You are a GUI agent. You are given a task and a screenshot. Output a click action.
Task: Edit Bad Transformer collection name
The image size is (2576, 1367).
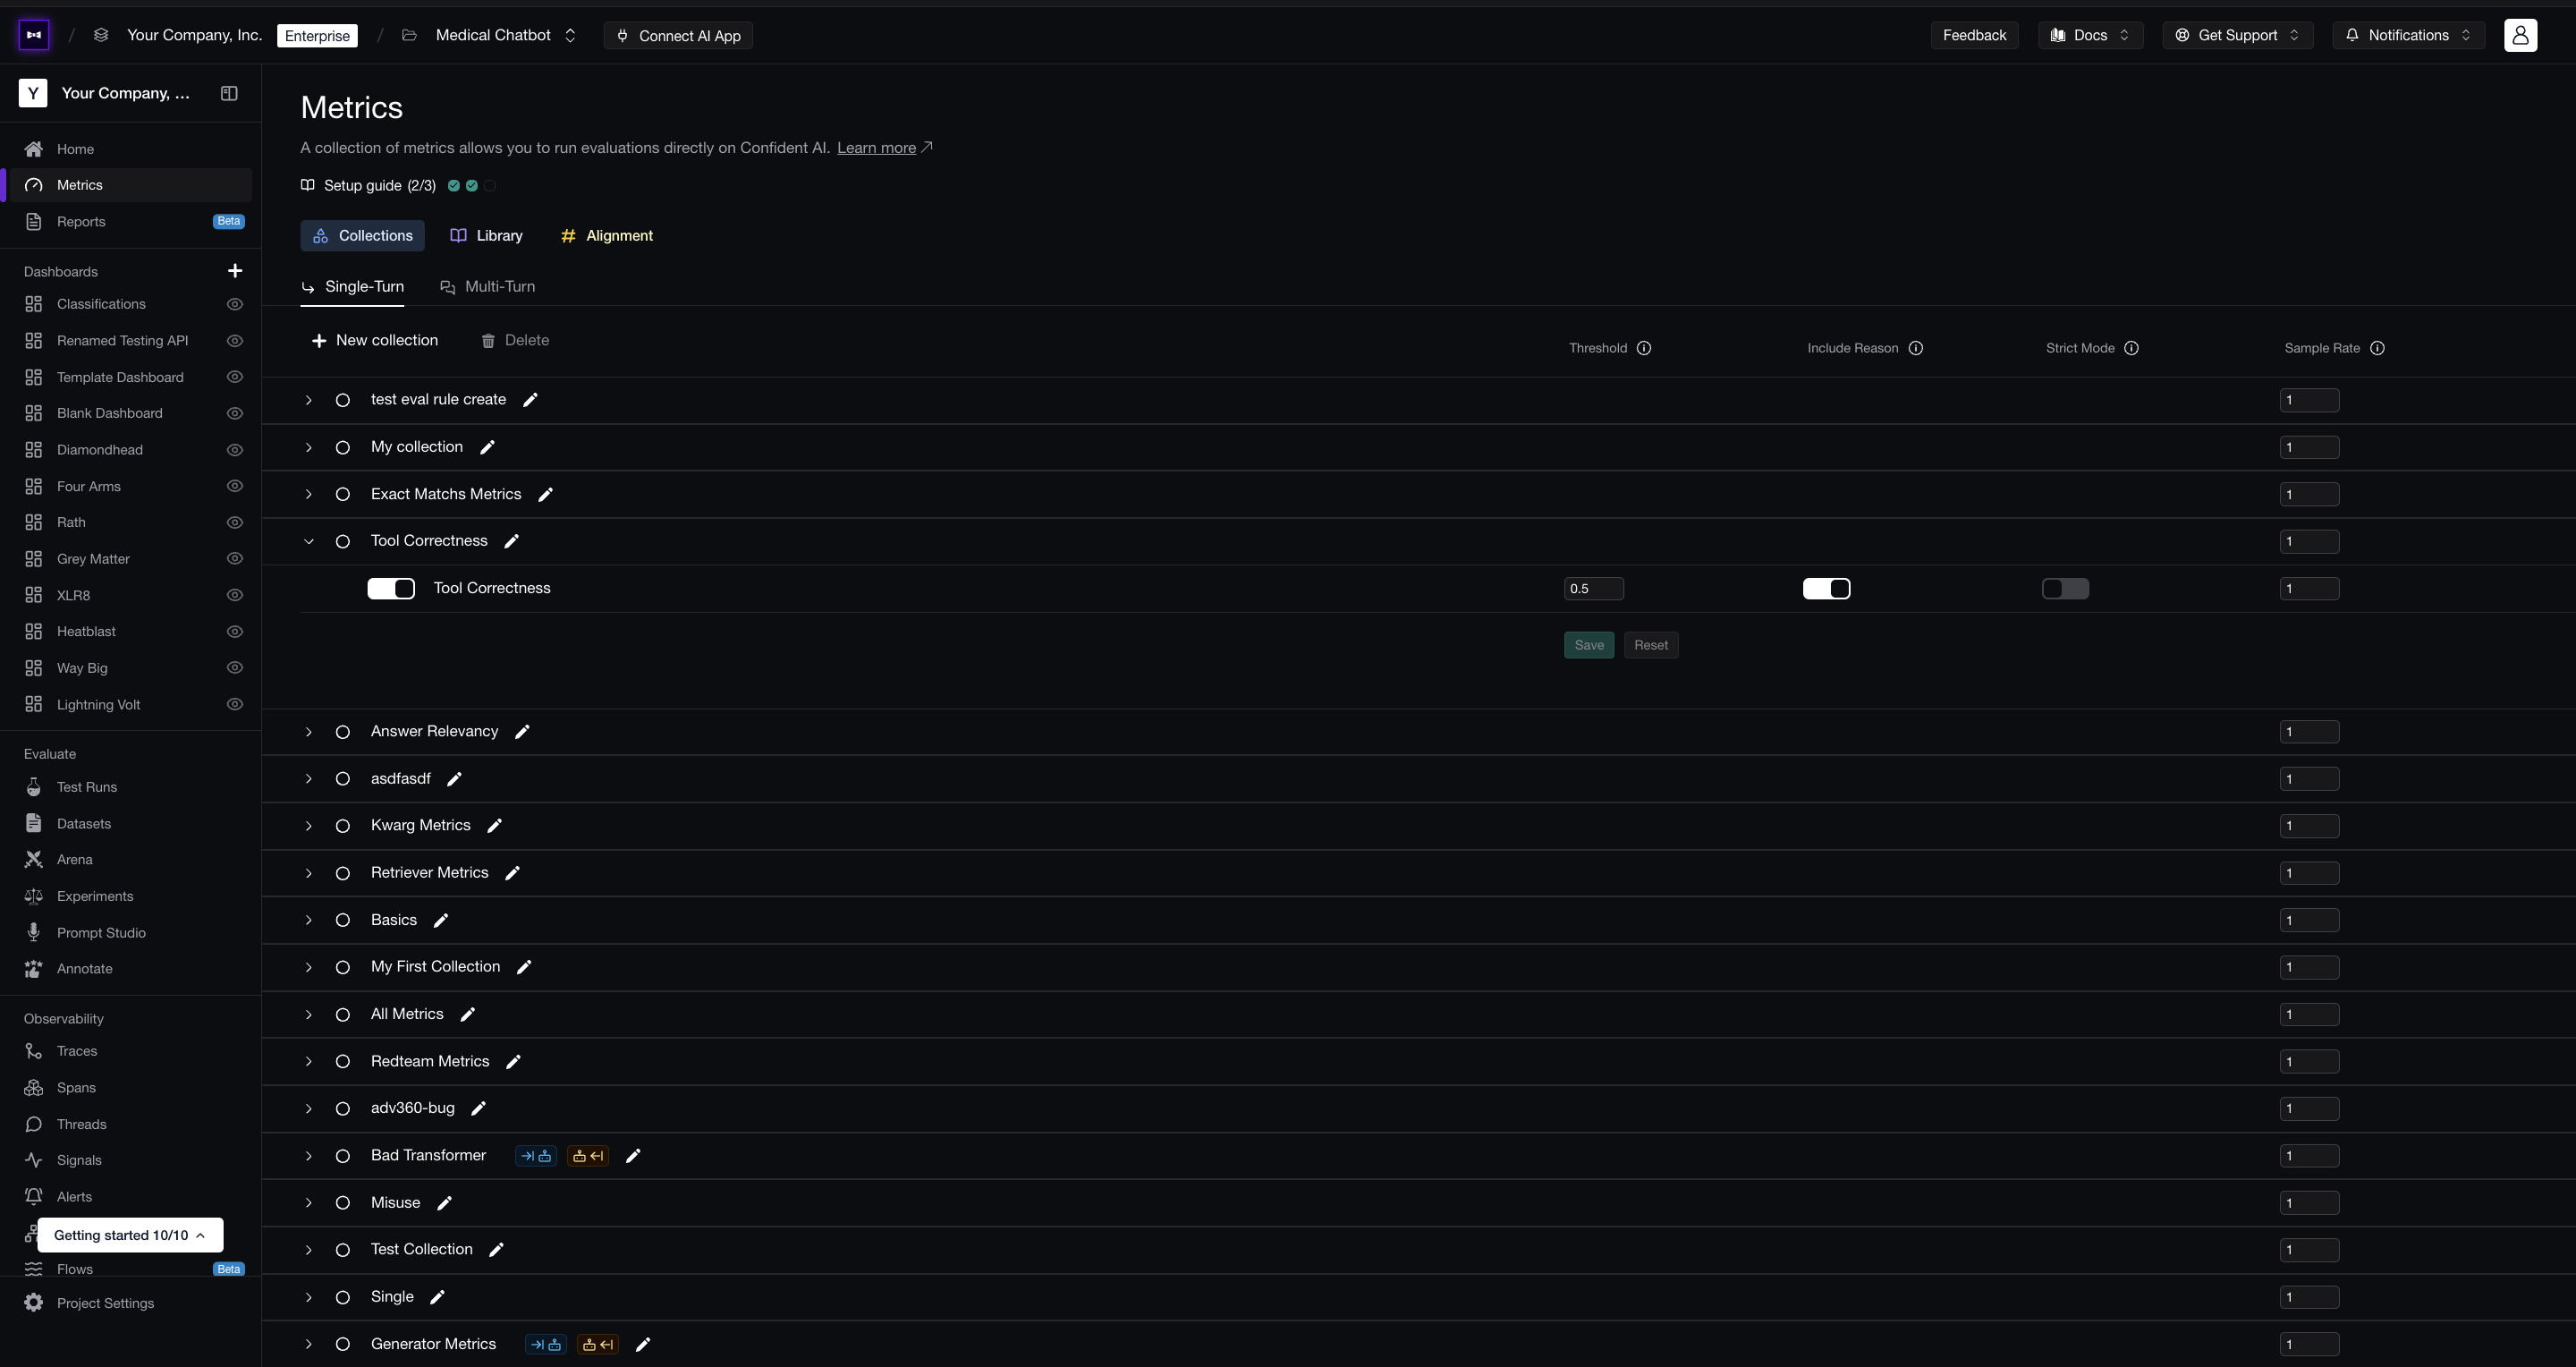point(633,1156)
